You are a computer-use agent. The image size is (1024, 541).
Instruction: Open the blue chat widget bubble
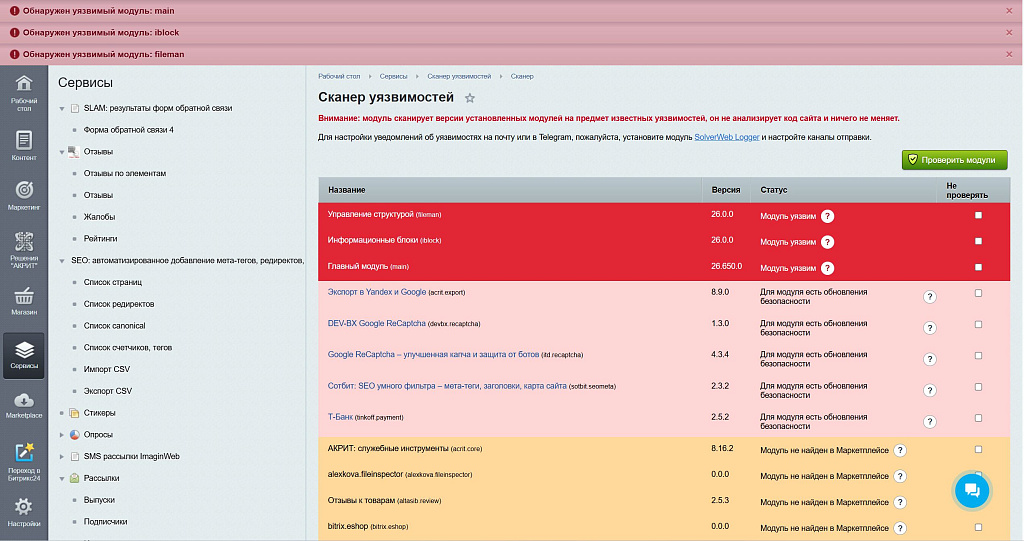(972, 490)
